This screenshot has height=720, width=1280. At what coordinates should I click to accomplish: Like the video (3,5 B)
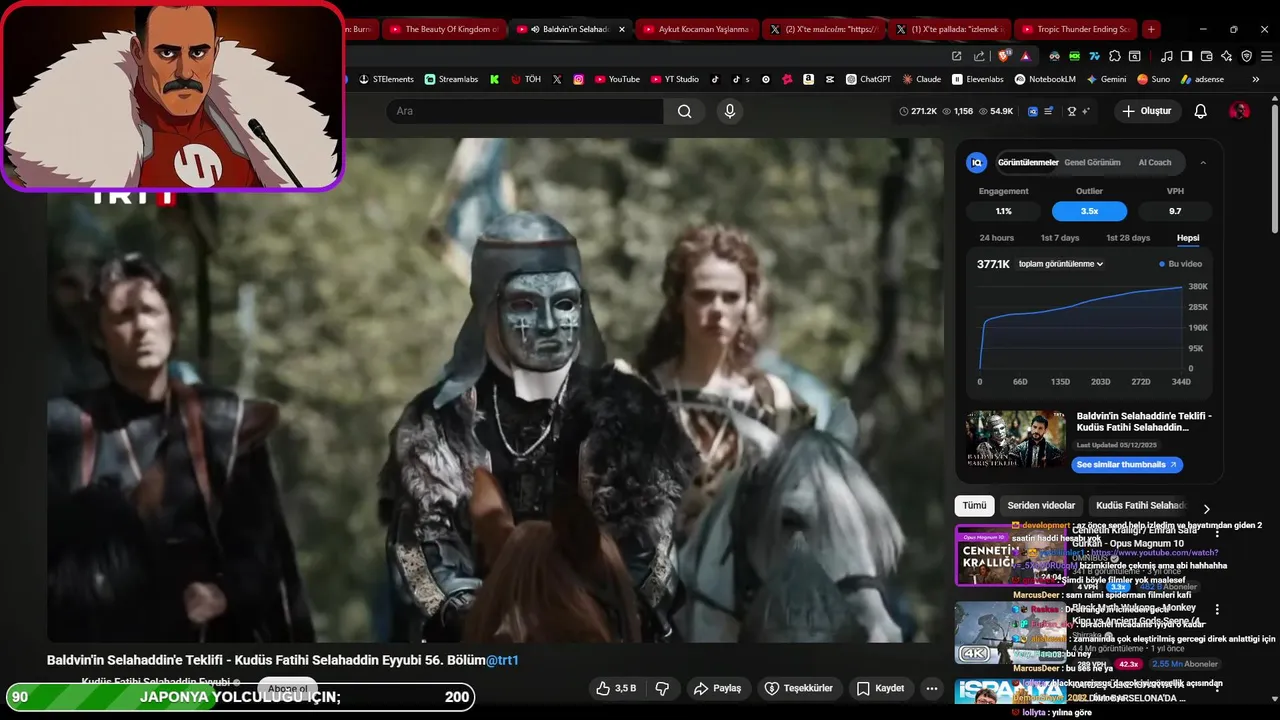click(x=616, y=688)
